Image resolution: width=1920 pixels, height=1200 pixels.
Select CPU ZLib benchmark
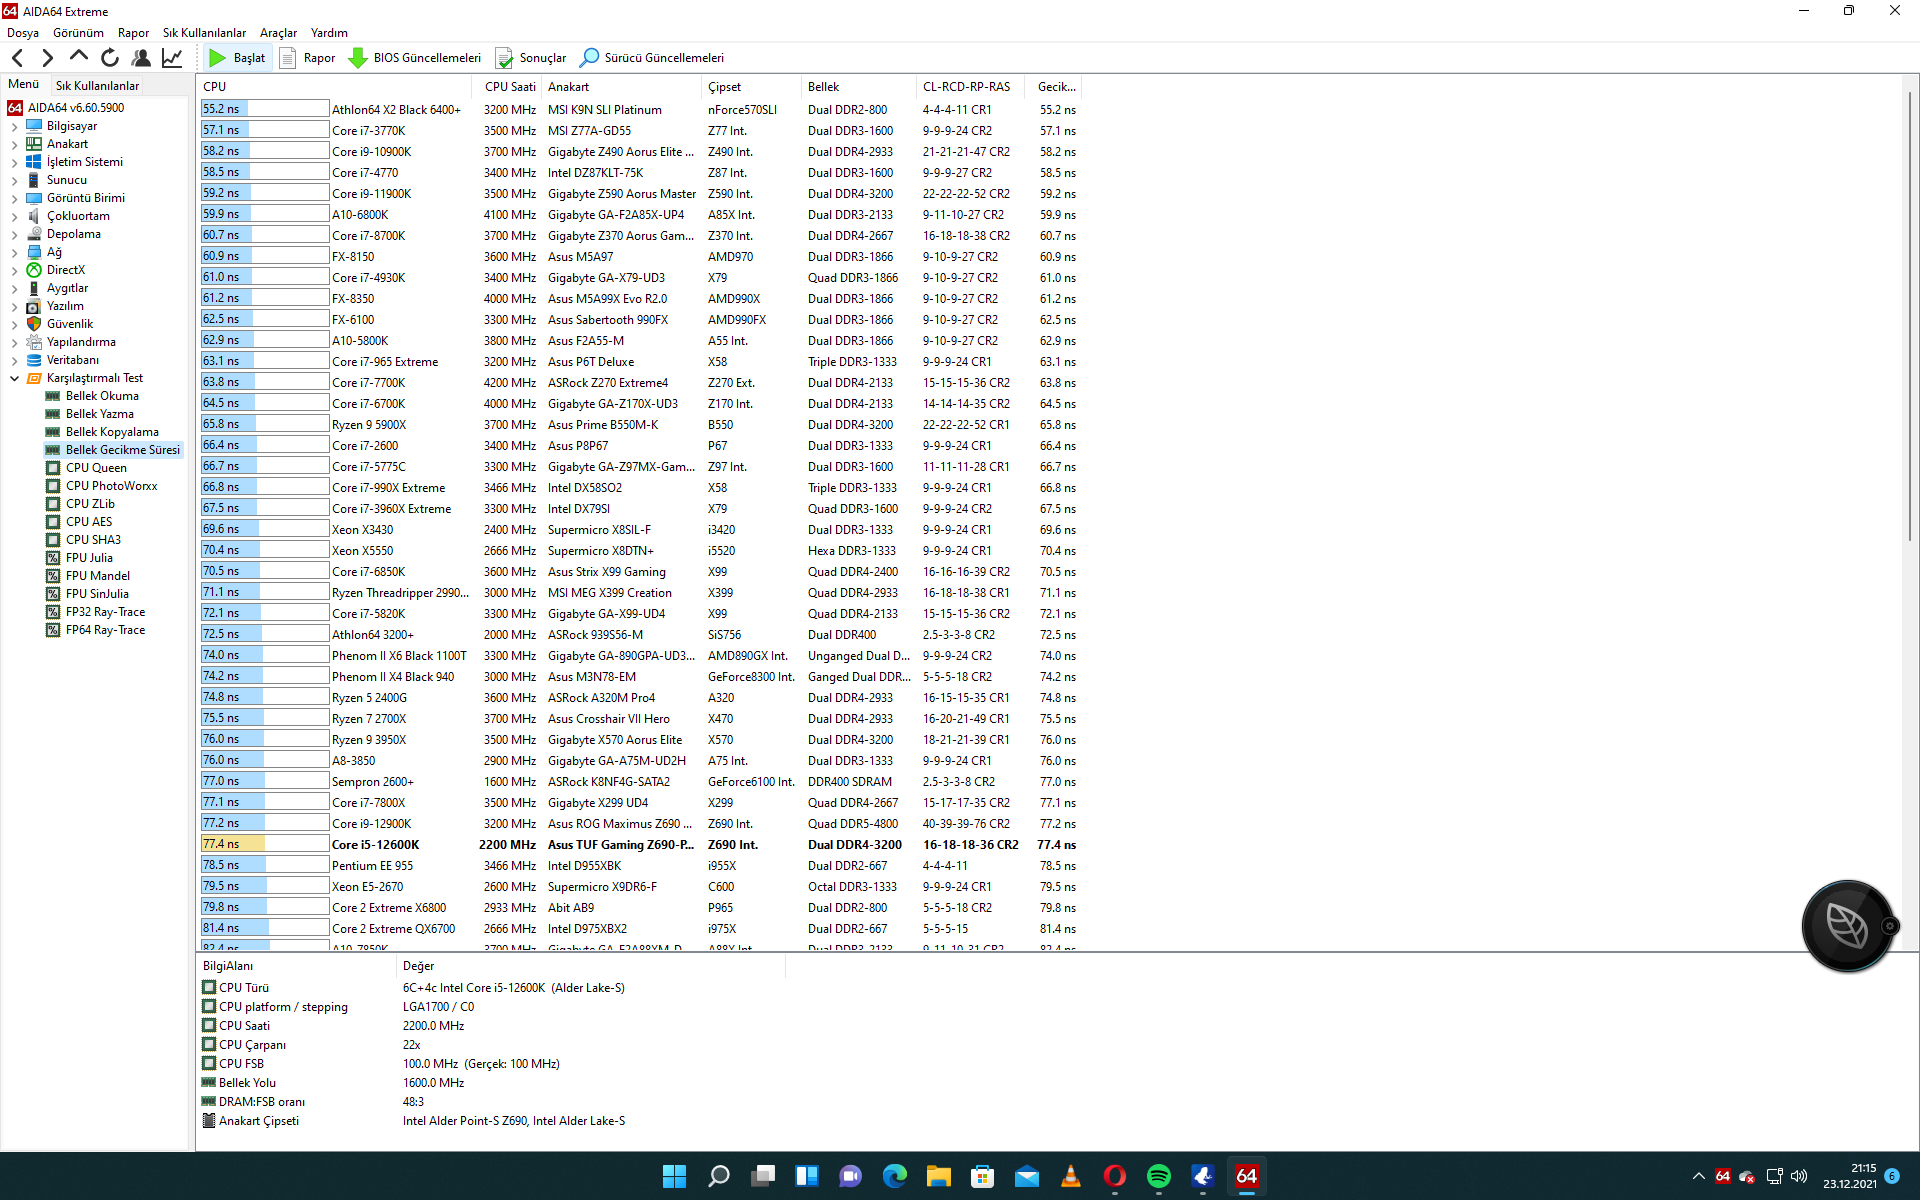(x=90, y=504)
